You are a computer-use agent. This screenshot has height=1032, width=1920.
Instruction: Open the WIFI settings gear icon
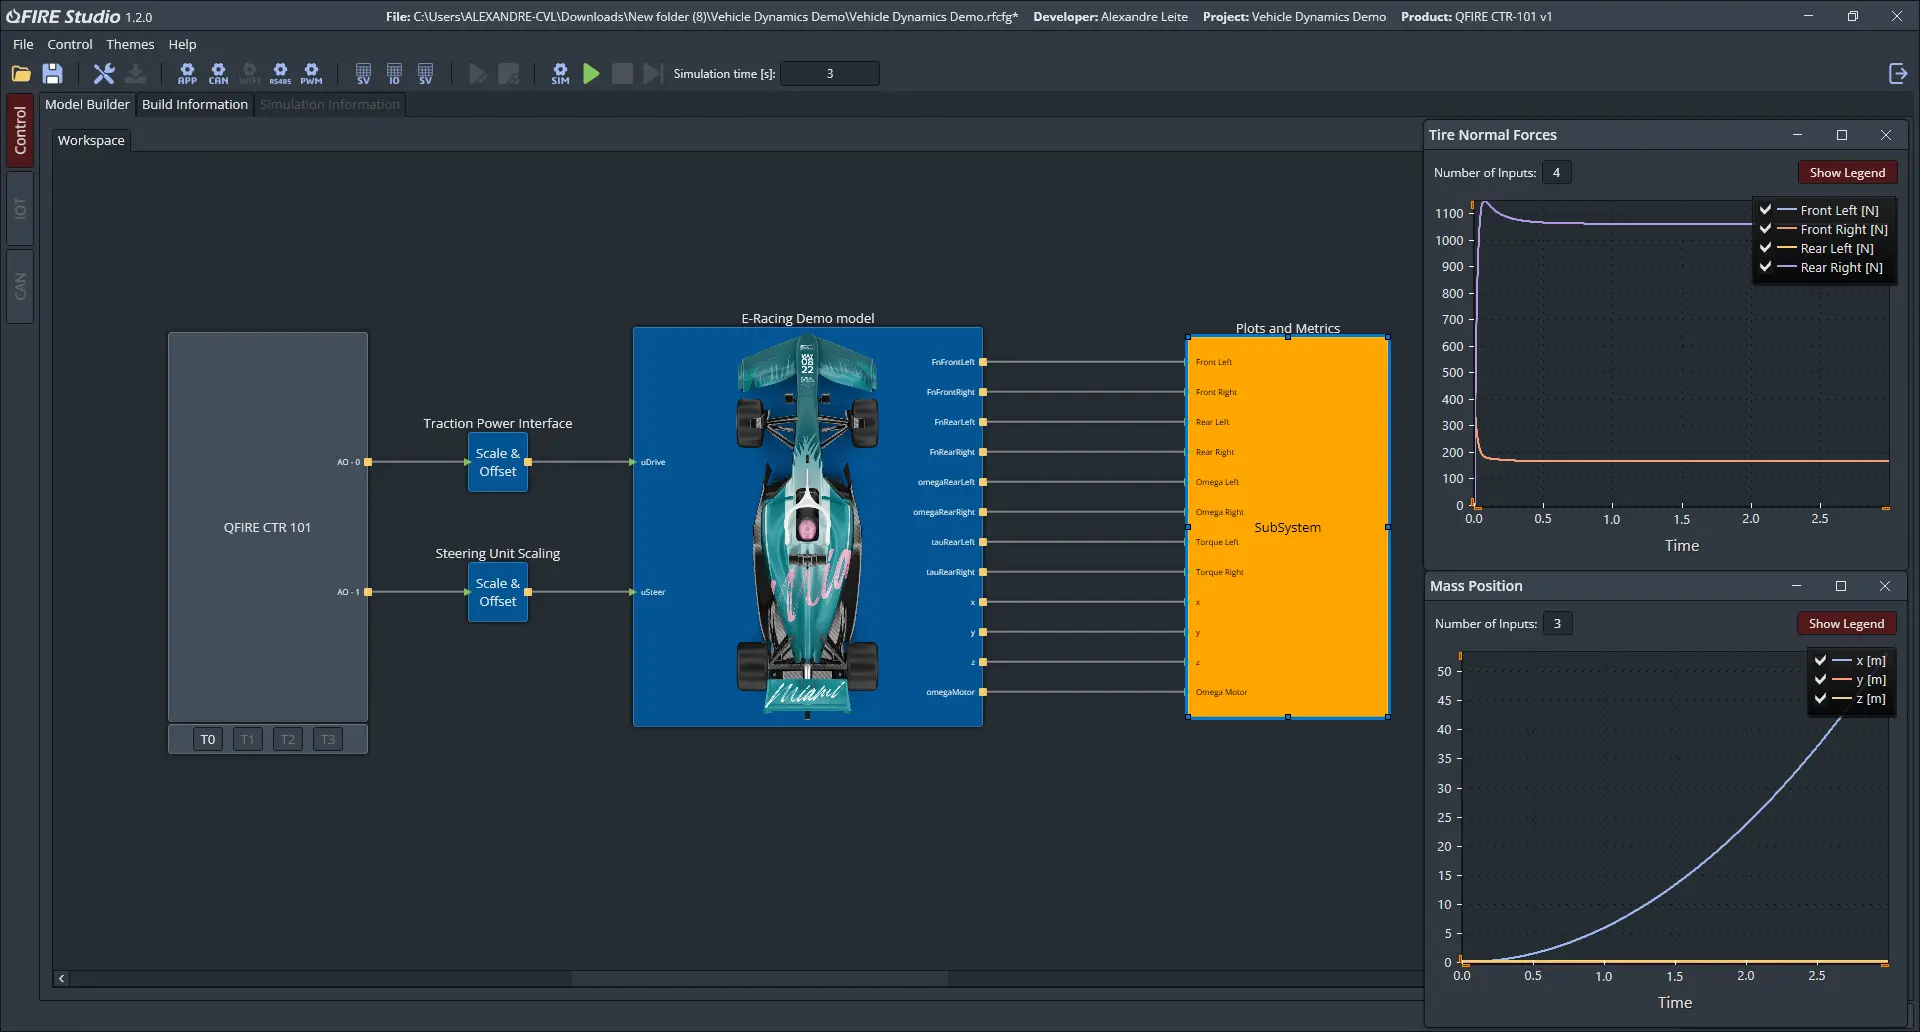(250, 73)
